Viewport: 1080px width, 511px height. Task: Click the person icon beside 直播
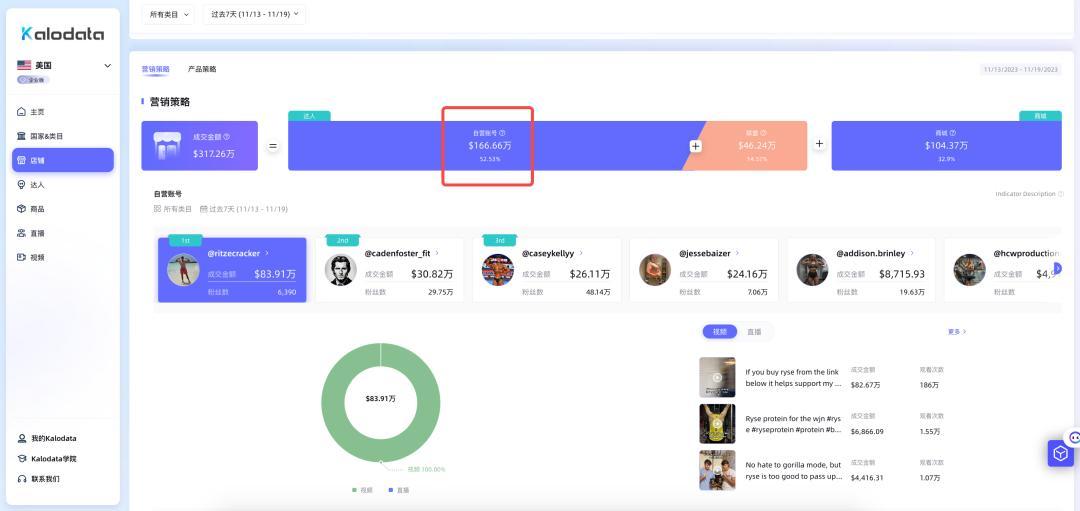(x=21, y=233)
